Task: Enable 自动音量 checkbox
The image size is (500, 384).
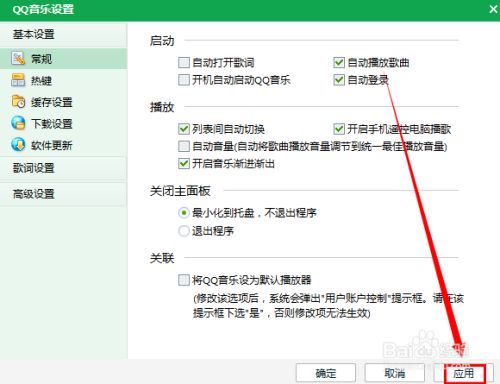Action: click(184, 146)
